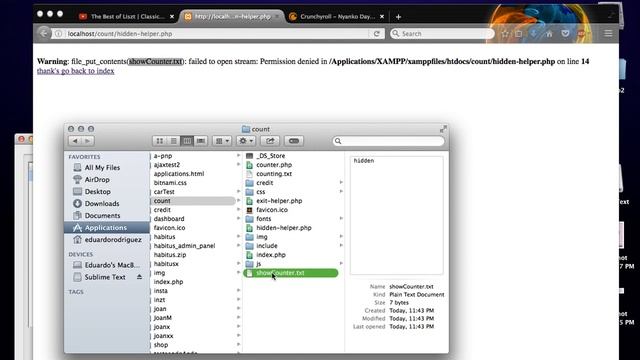This screenshot has height=360, width=640.
Task: Select Eduardo's MacBook device
Action: 111,265
